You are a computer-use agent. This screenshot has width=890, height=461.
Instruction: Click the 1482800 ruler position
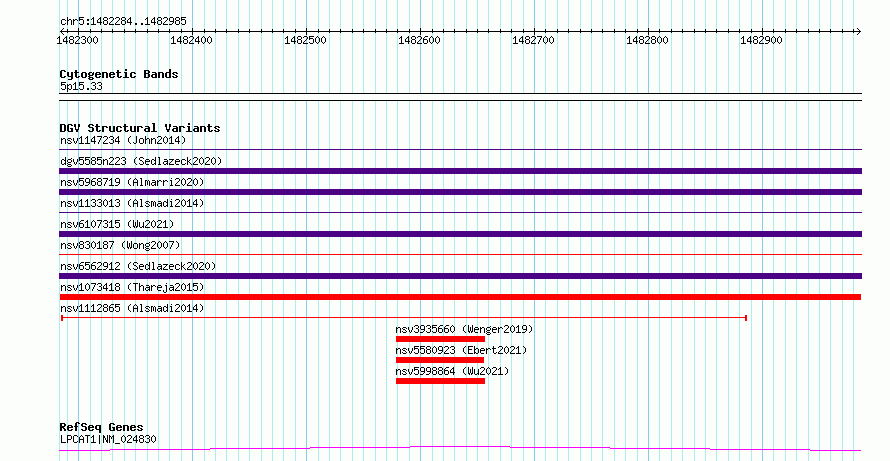[x=647, y=40]
